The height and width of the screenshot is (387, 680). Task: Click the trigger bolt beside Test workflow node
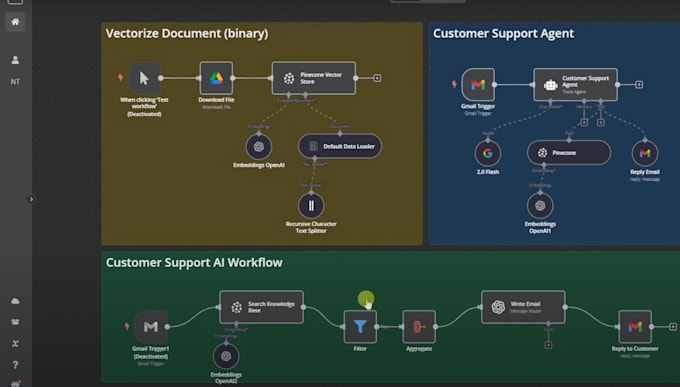[121, 78]
